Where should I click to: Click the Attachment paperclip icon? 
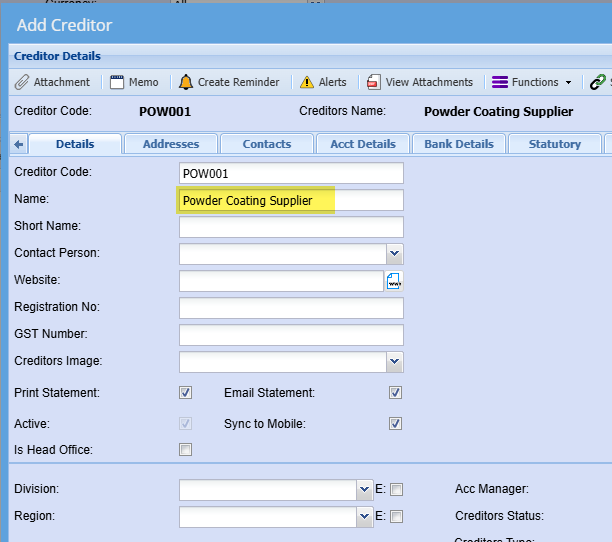pyautogui.click(x=22, y=82)
